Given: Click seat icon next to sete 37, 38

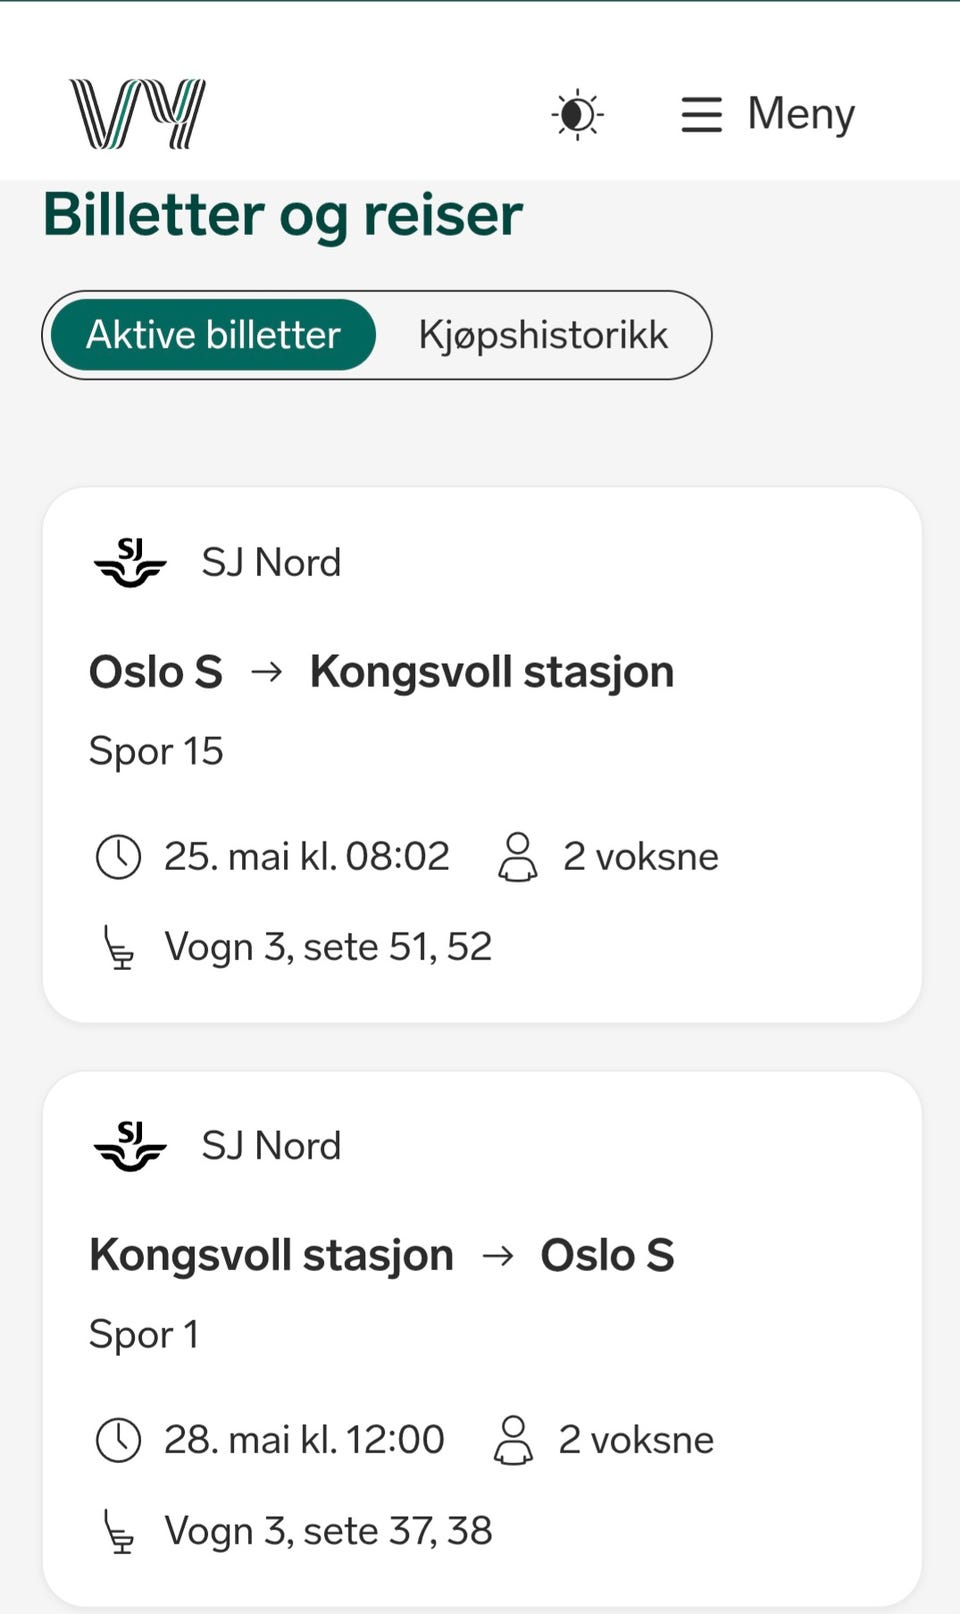Looking at the screenshot, I should tap(119, 1531).
